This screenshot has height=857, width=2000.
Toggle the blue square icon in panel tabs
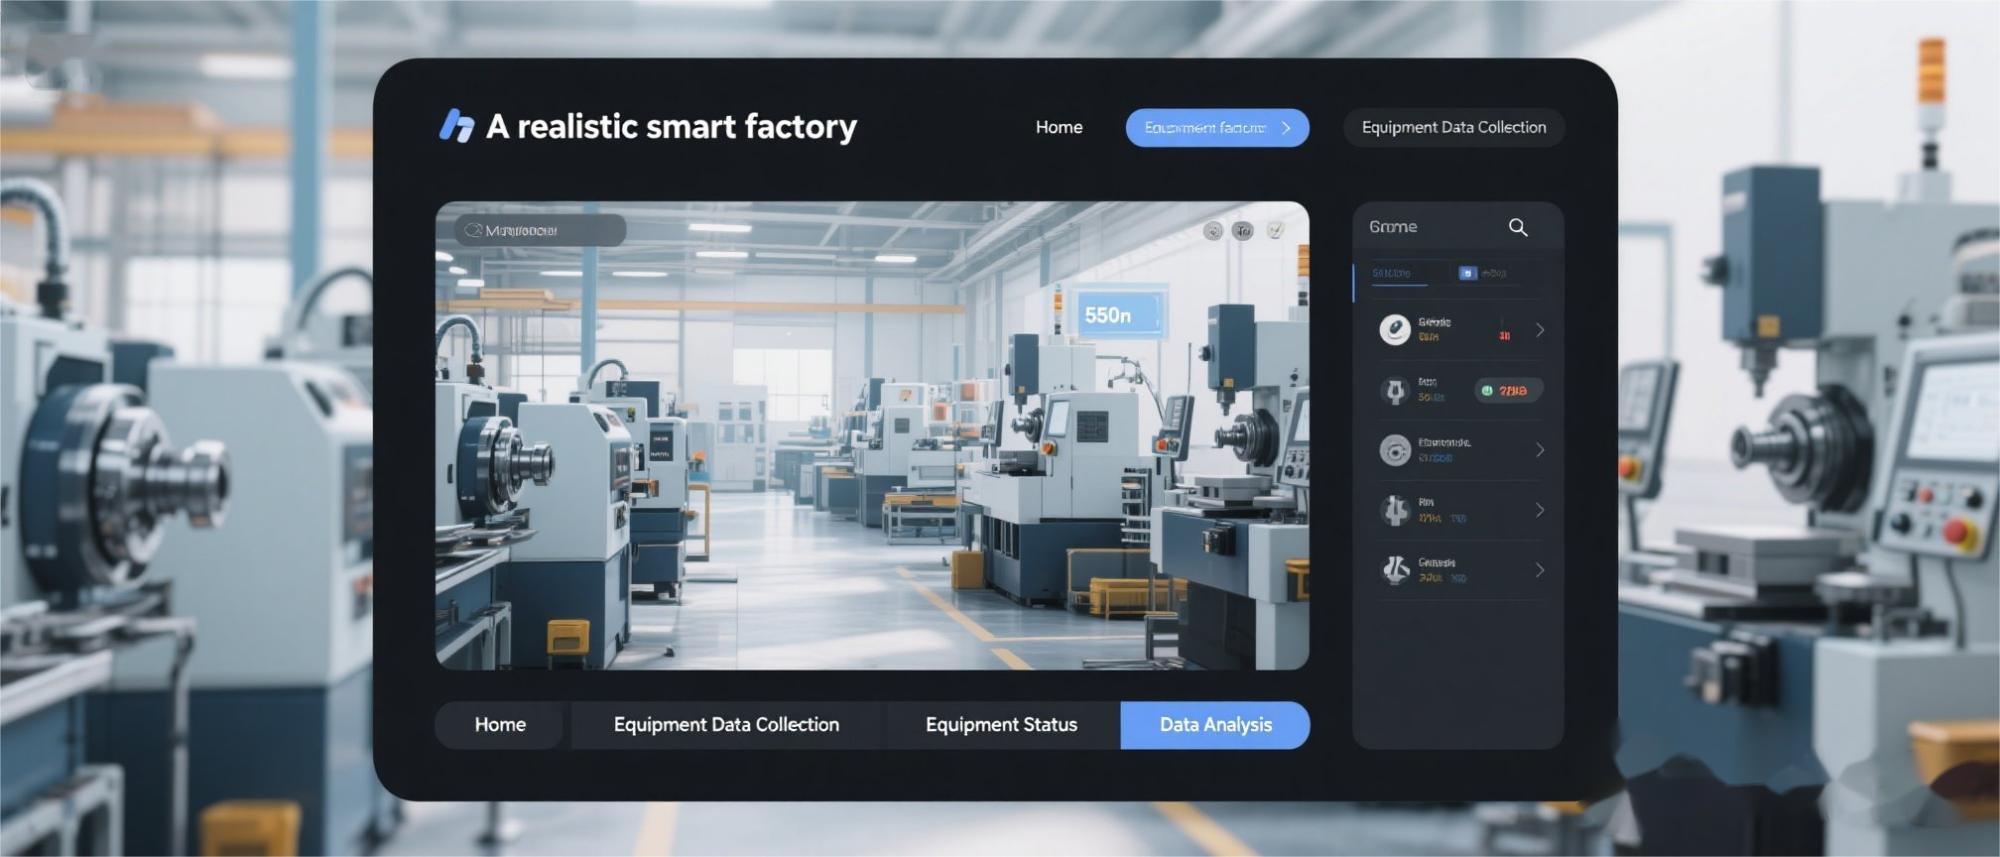(1467, 273)
